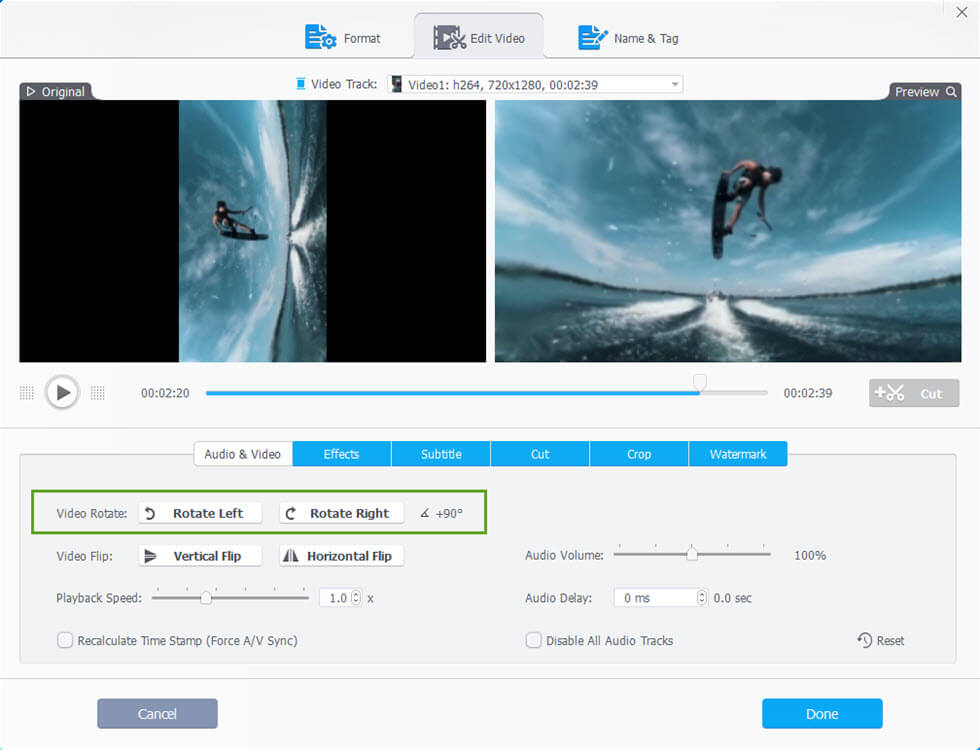Open the Name & Tag tab
The width and height of the screenshot is (980, 750).
pos(628,38)
